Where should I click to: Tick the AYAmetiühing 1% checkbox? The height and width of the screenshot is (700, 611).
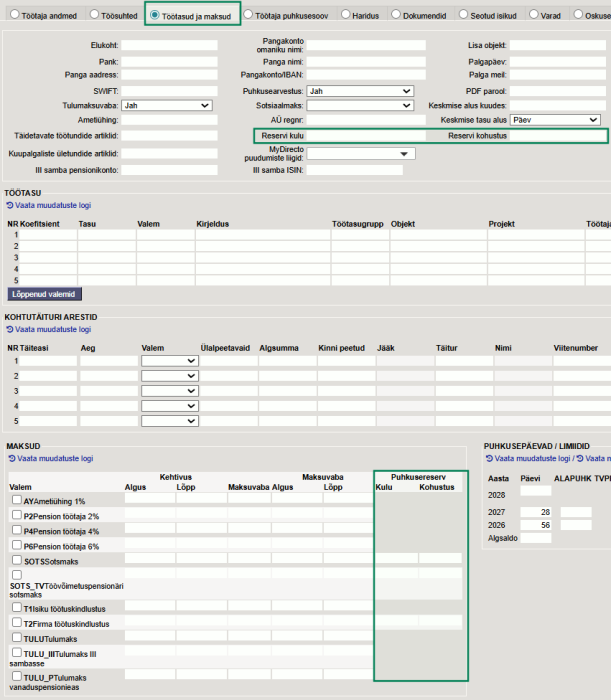[x=17, y=500]
